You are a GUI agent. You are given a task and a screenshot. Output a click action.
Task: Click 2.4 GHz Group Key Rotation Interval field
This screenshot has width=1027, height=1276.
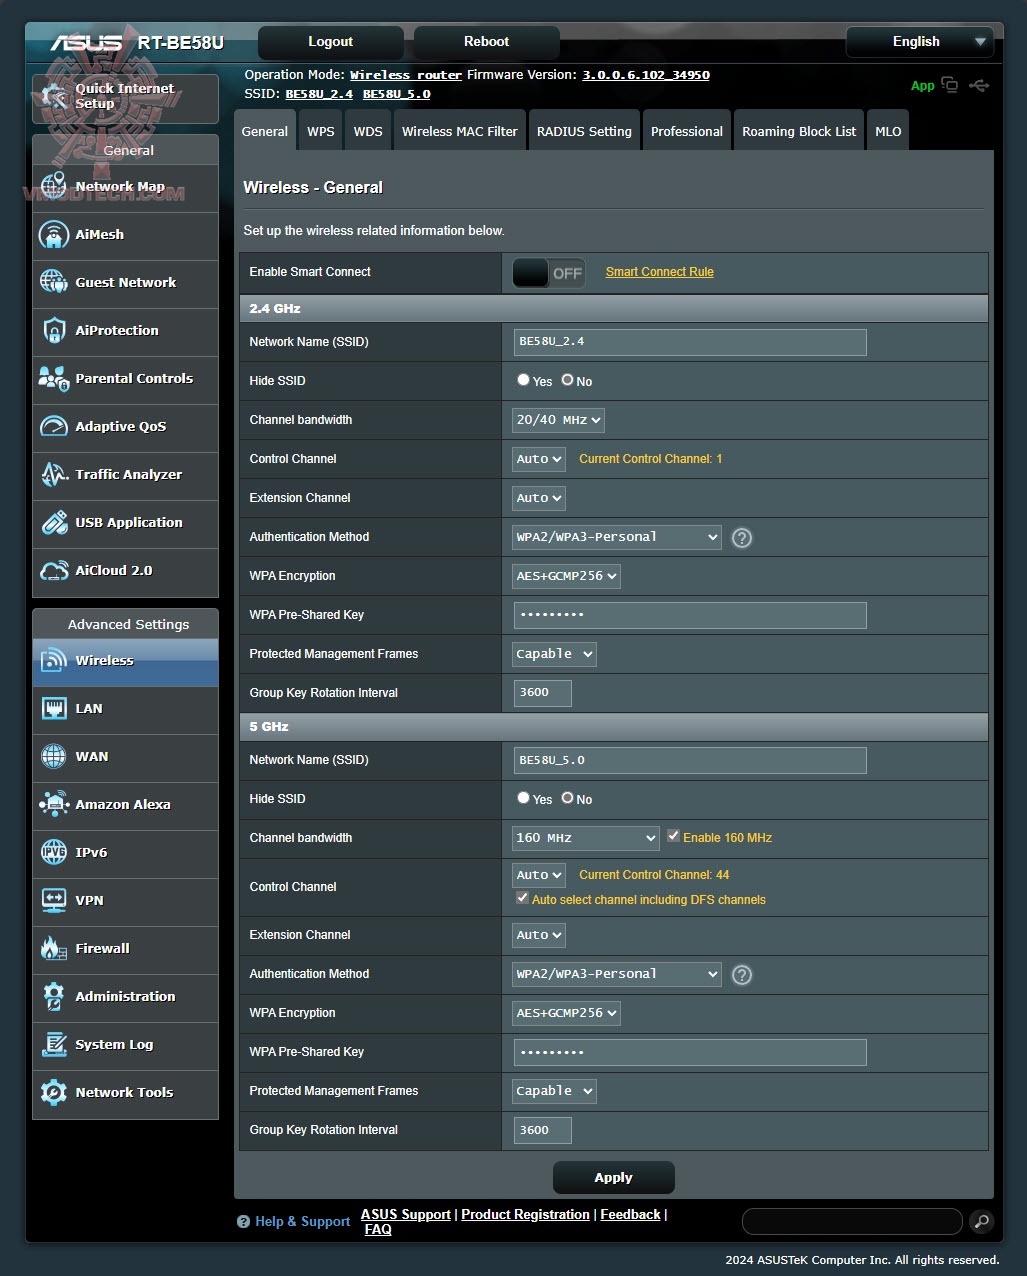(x=543, y=693)
